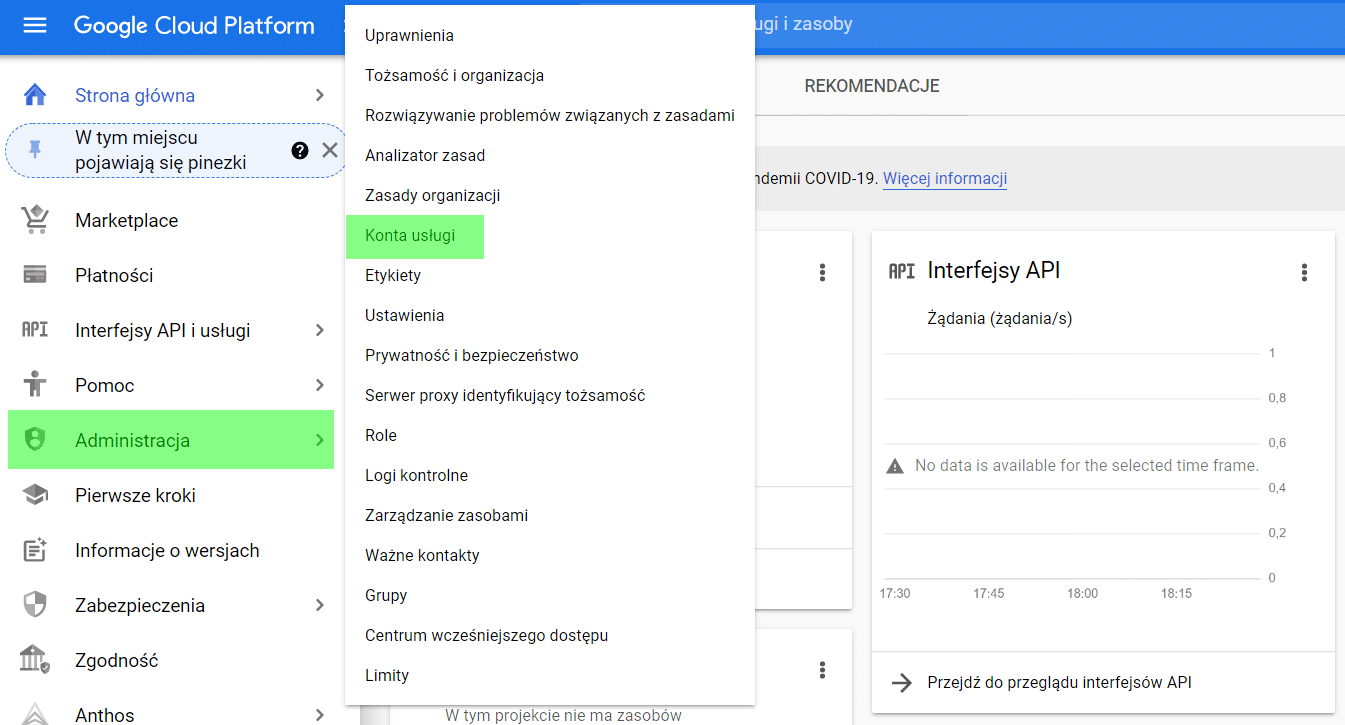Click the Informacje o wersjach notes icon

pyautogui.click(x=35, y=550)
